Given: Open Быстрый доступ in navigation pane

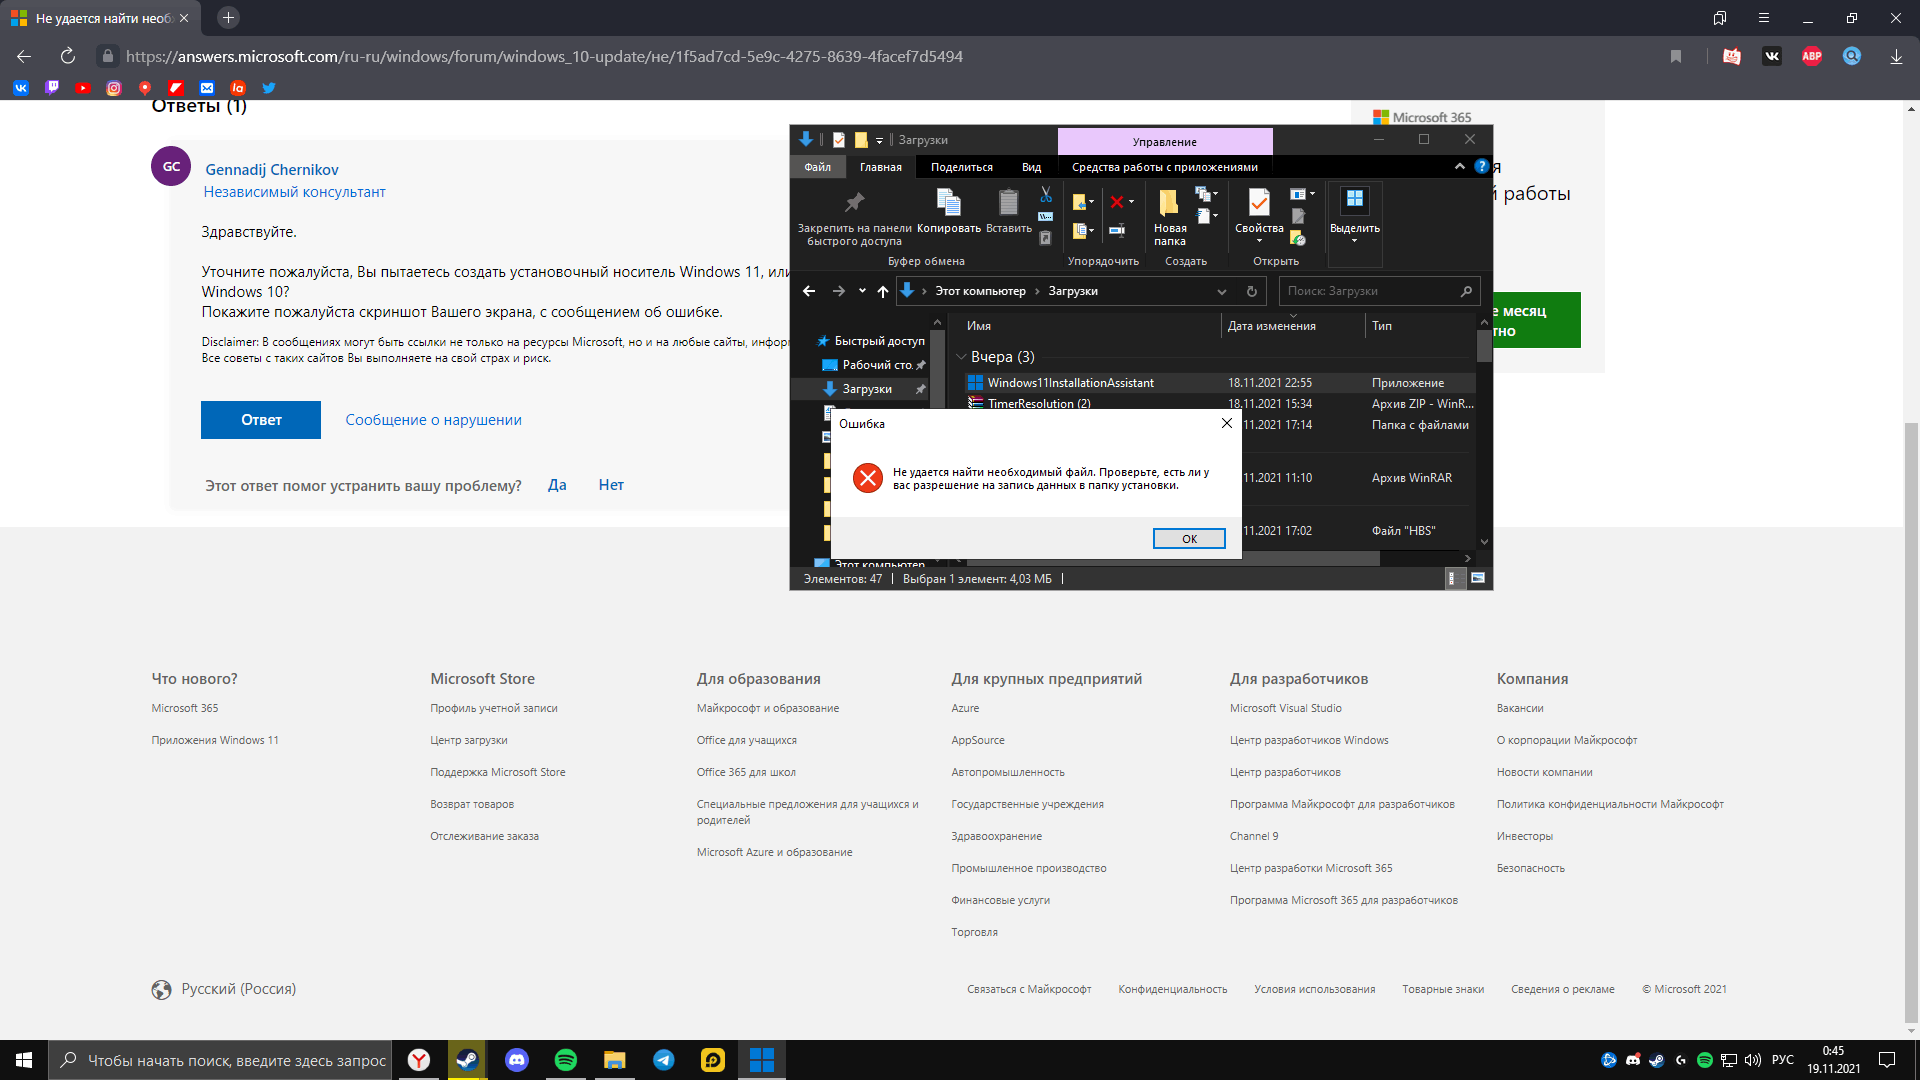Looking at the screenshot, I should tap(879, 341).
